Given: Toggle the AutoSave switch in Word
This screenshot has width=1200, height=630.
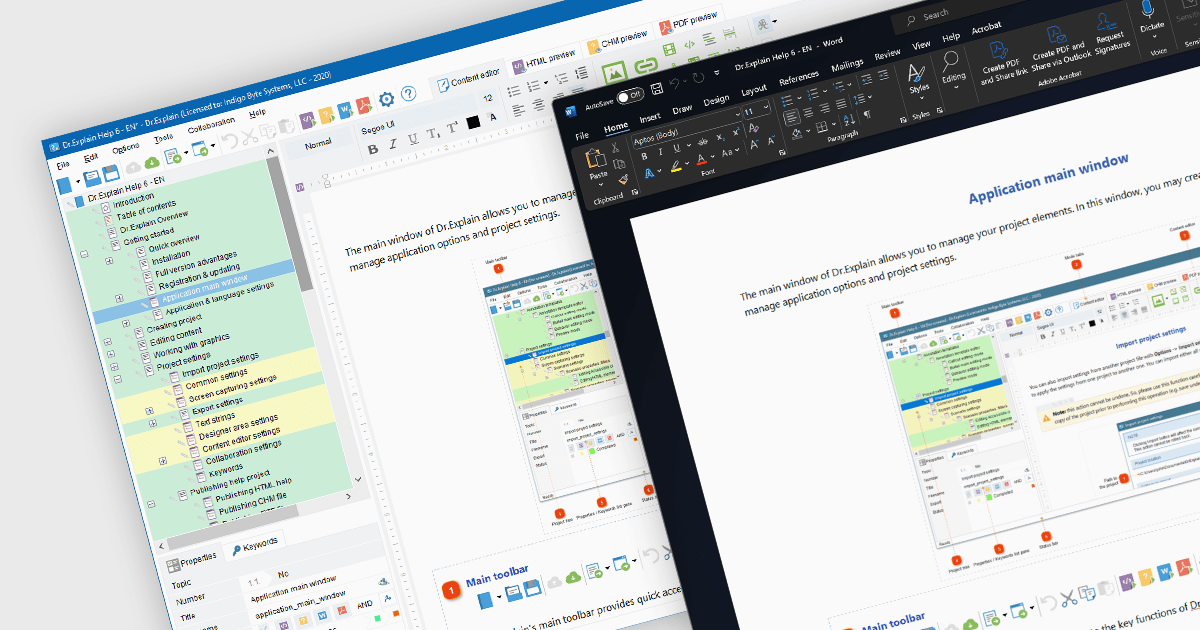Looking at the screenshot, I should click(x=630, y=94).
